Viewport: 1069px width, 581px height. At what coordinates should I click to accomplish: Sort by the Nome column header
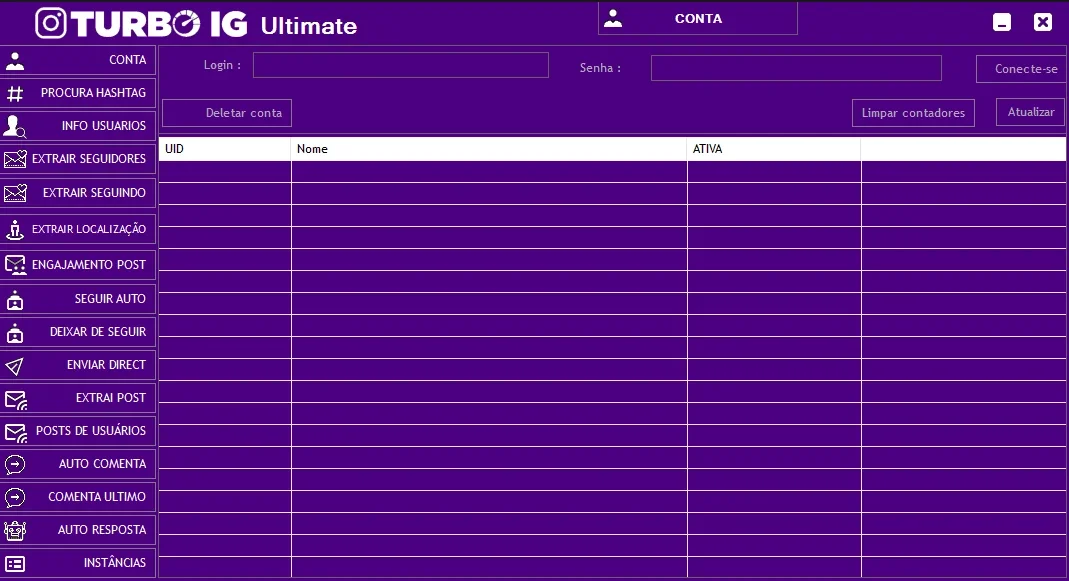(x=489, y=149)
